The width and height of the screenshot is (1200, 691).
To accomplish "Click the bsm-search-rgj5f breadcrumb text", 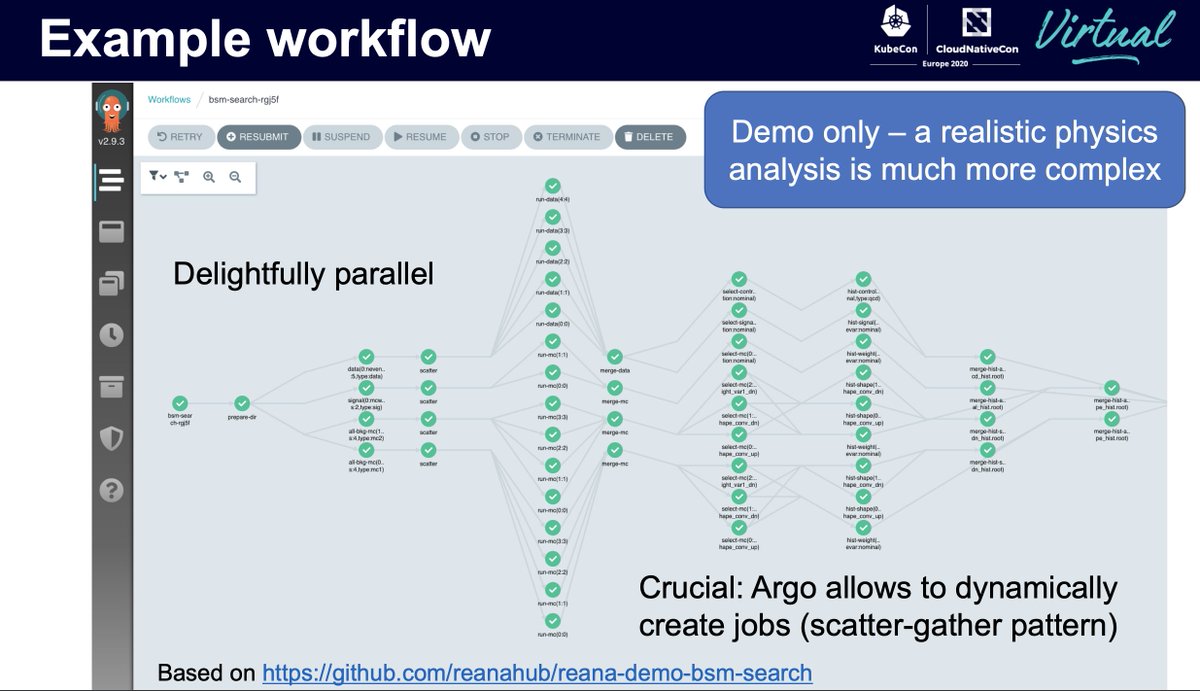I will pyautogui.click(x=242, y=100).
